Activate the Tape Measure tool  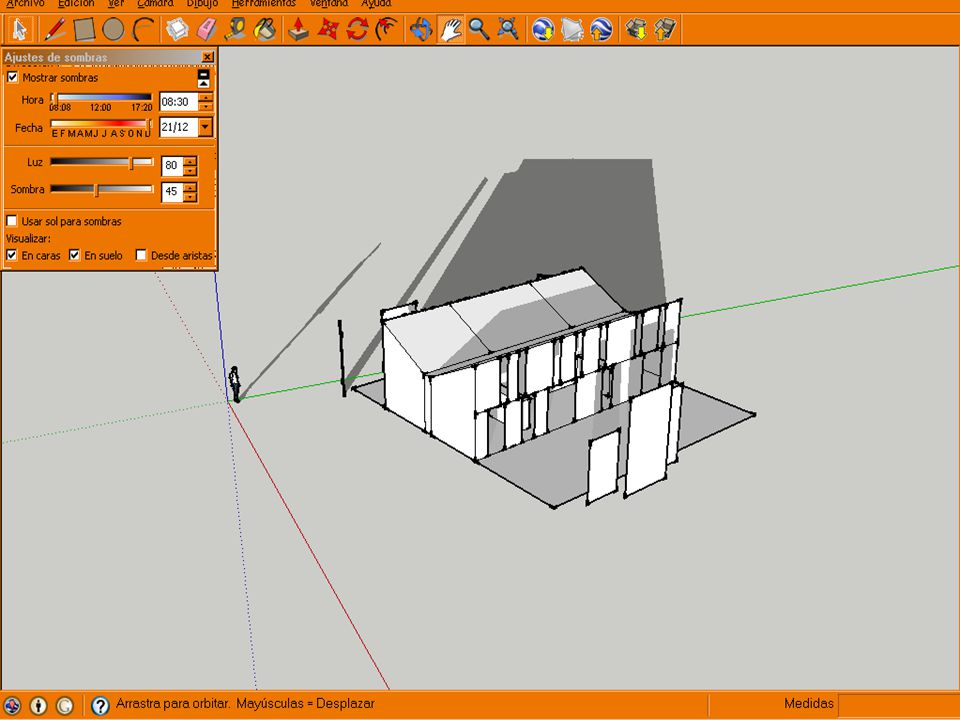[x=236, y=29]
